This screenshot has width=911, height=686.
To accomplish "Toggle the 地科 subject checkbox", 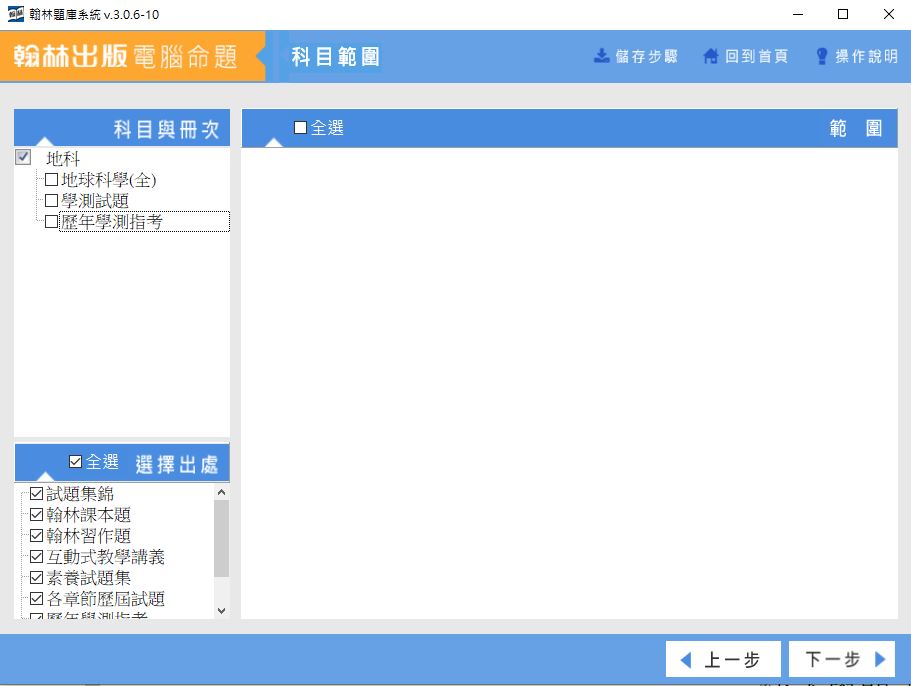I will (23, 157).
